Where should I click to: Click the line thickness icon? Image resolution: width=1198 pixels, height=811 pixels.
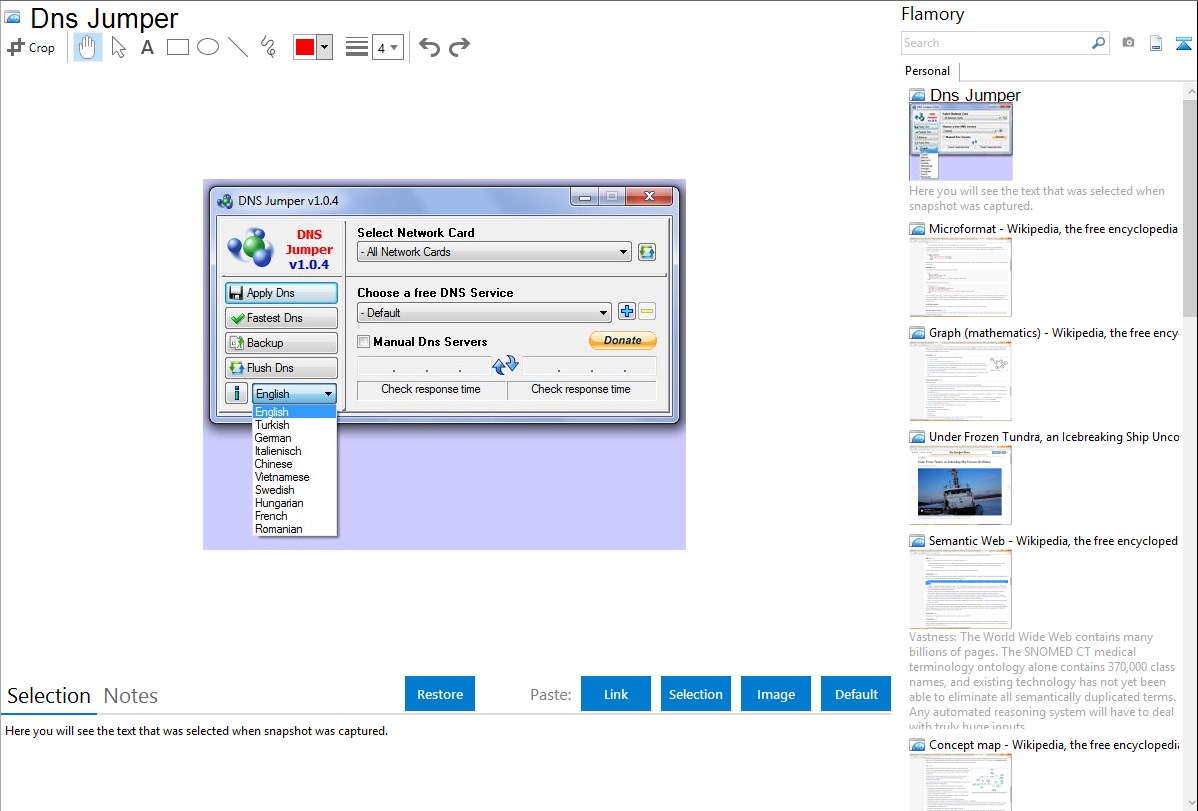click(x=357, y=47)
